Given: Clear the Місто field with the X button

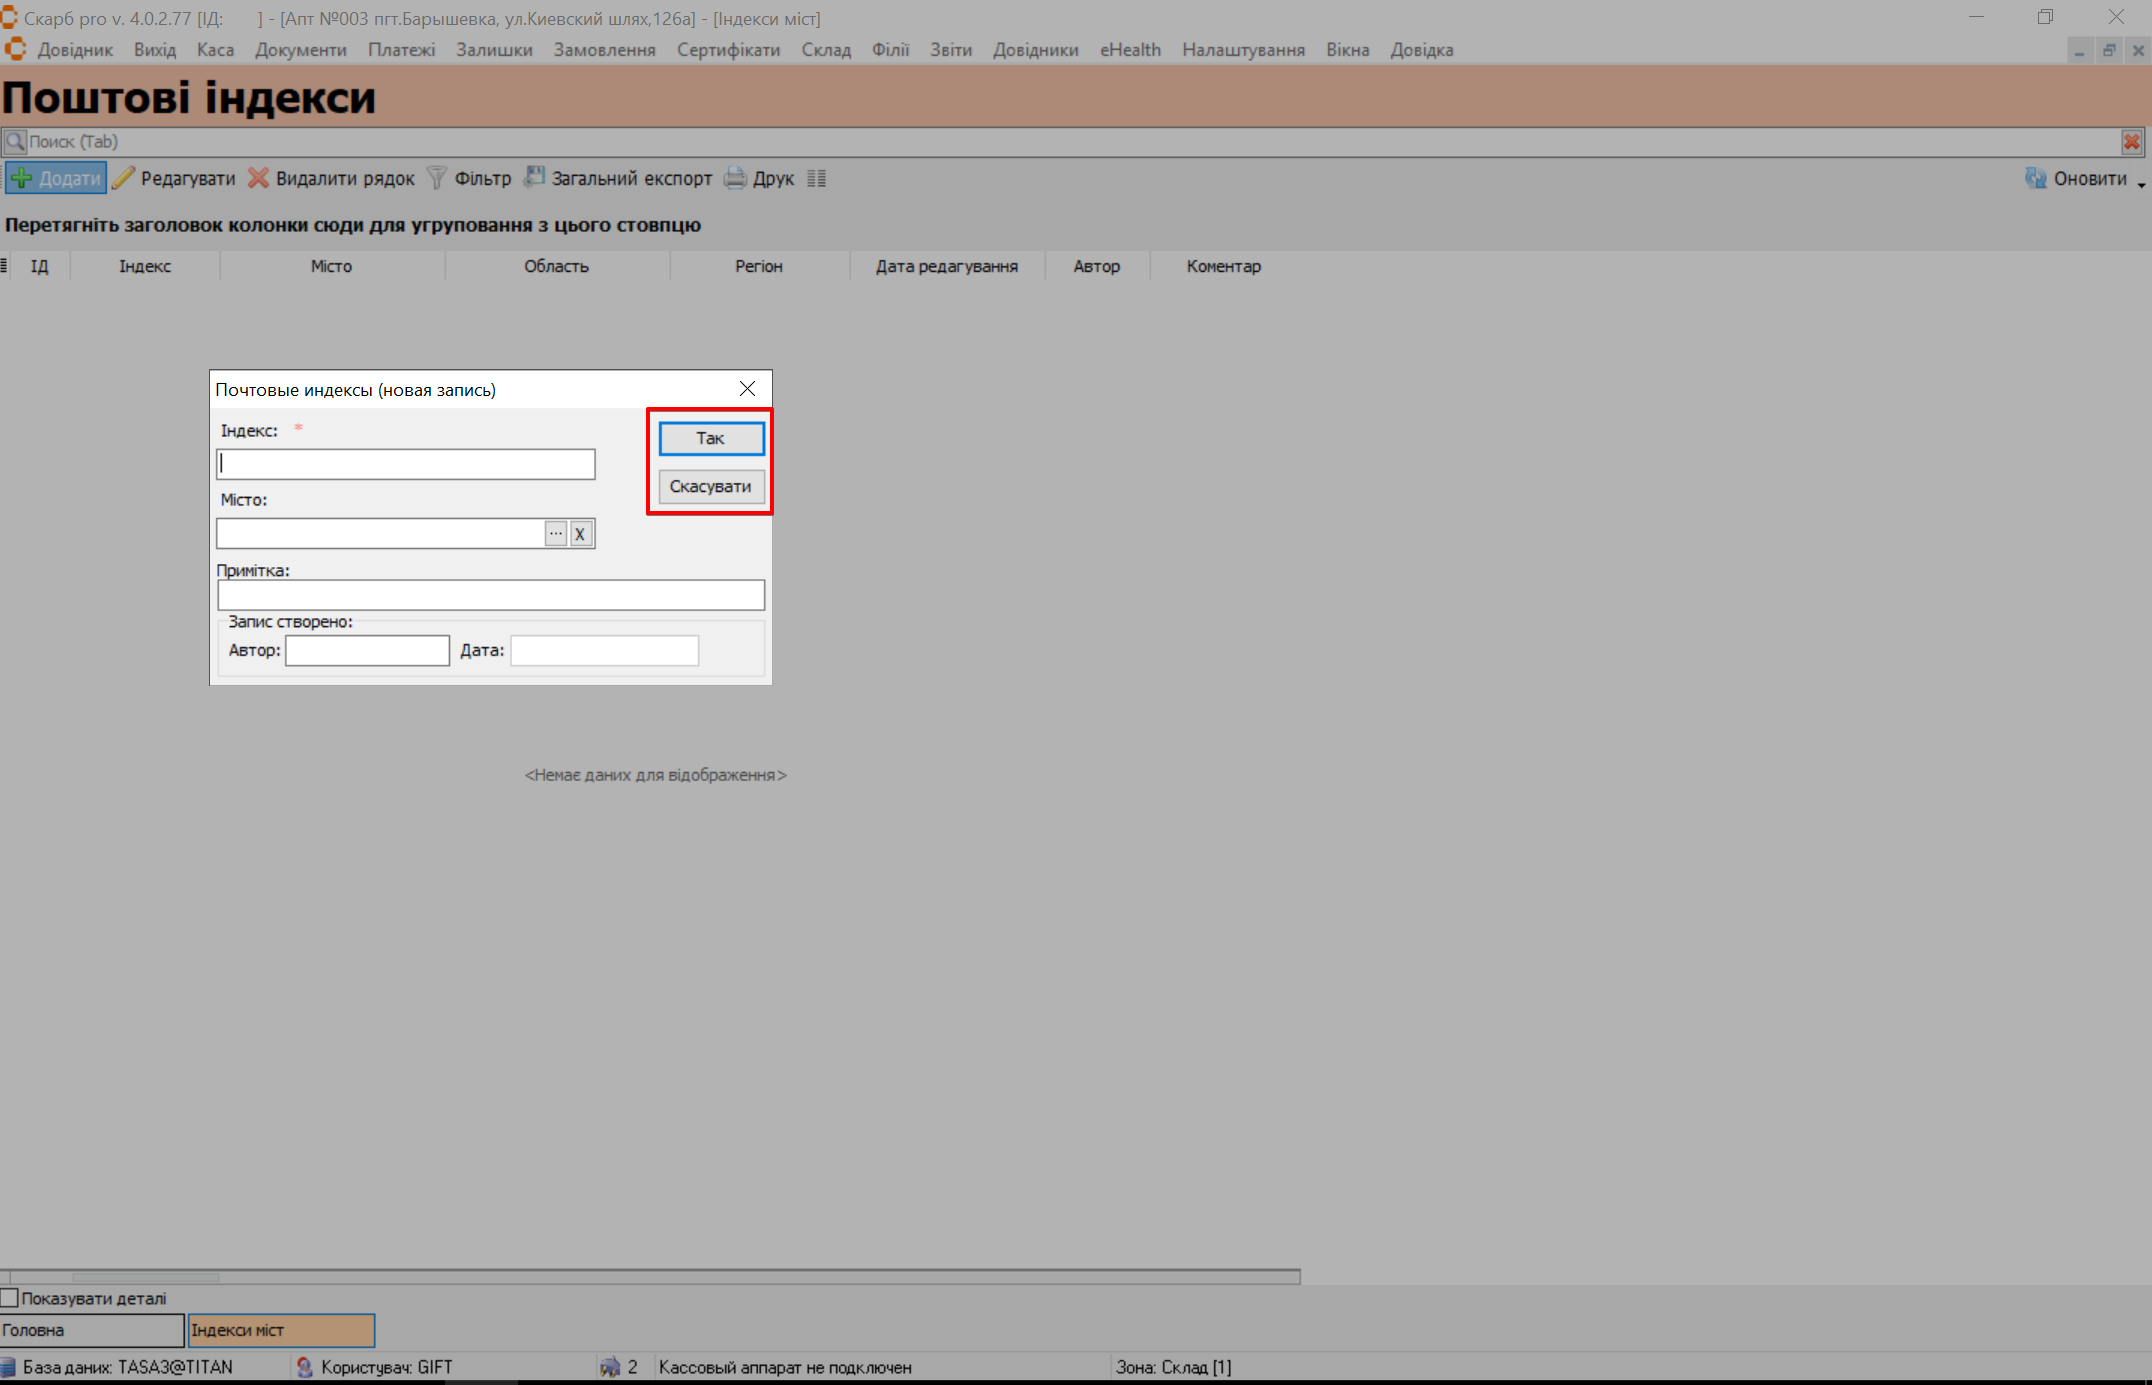Looking at the screenshot, I should point(580,534).
